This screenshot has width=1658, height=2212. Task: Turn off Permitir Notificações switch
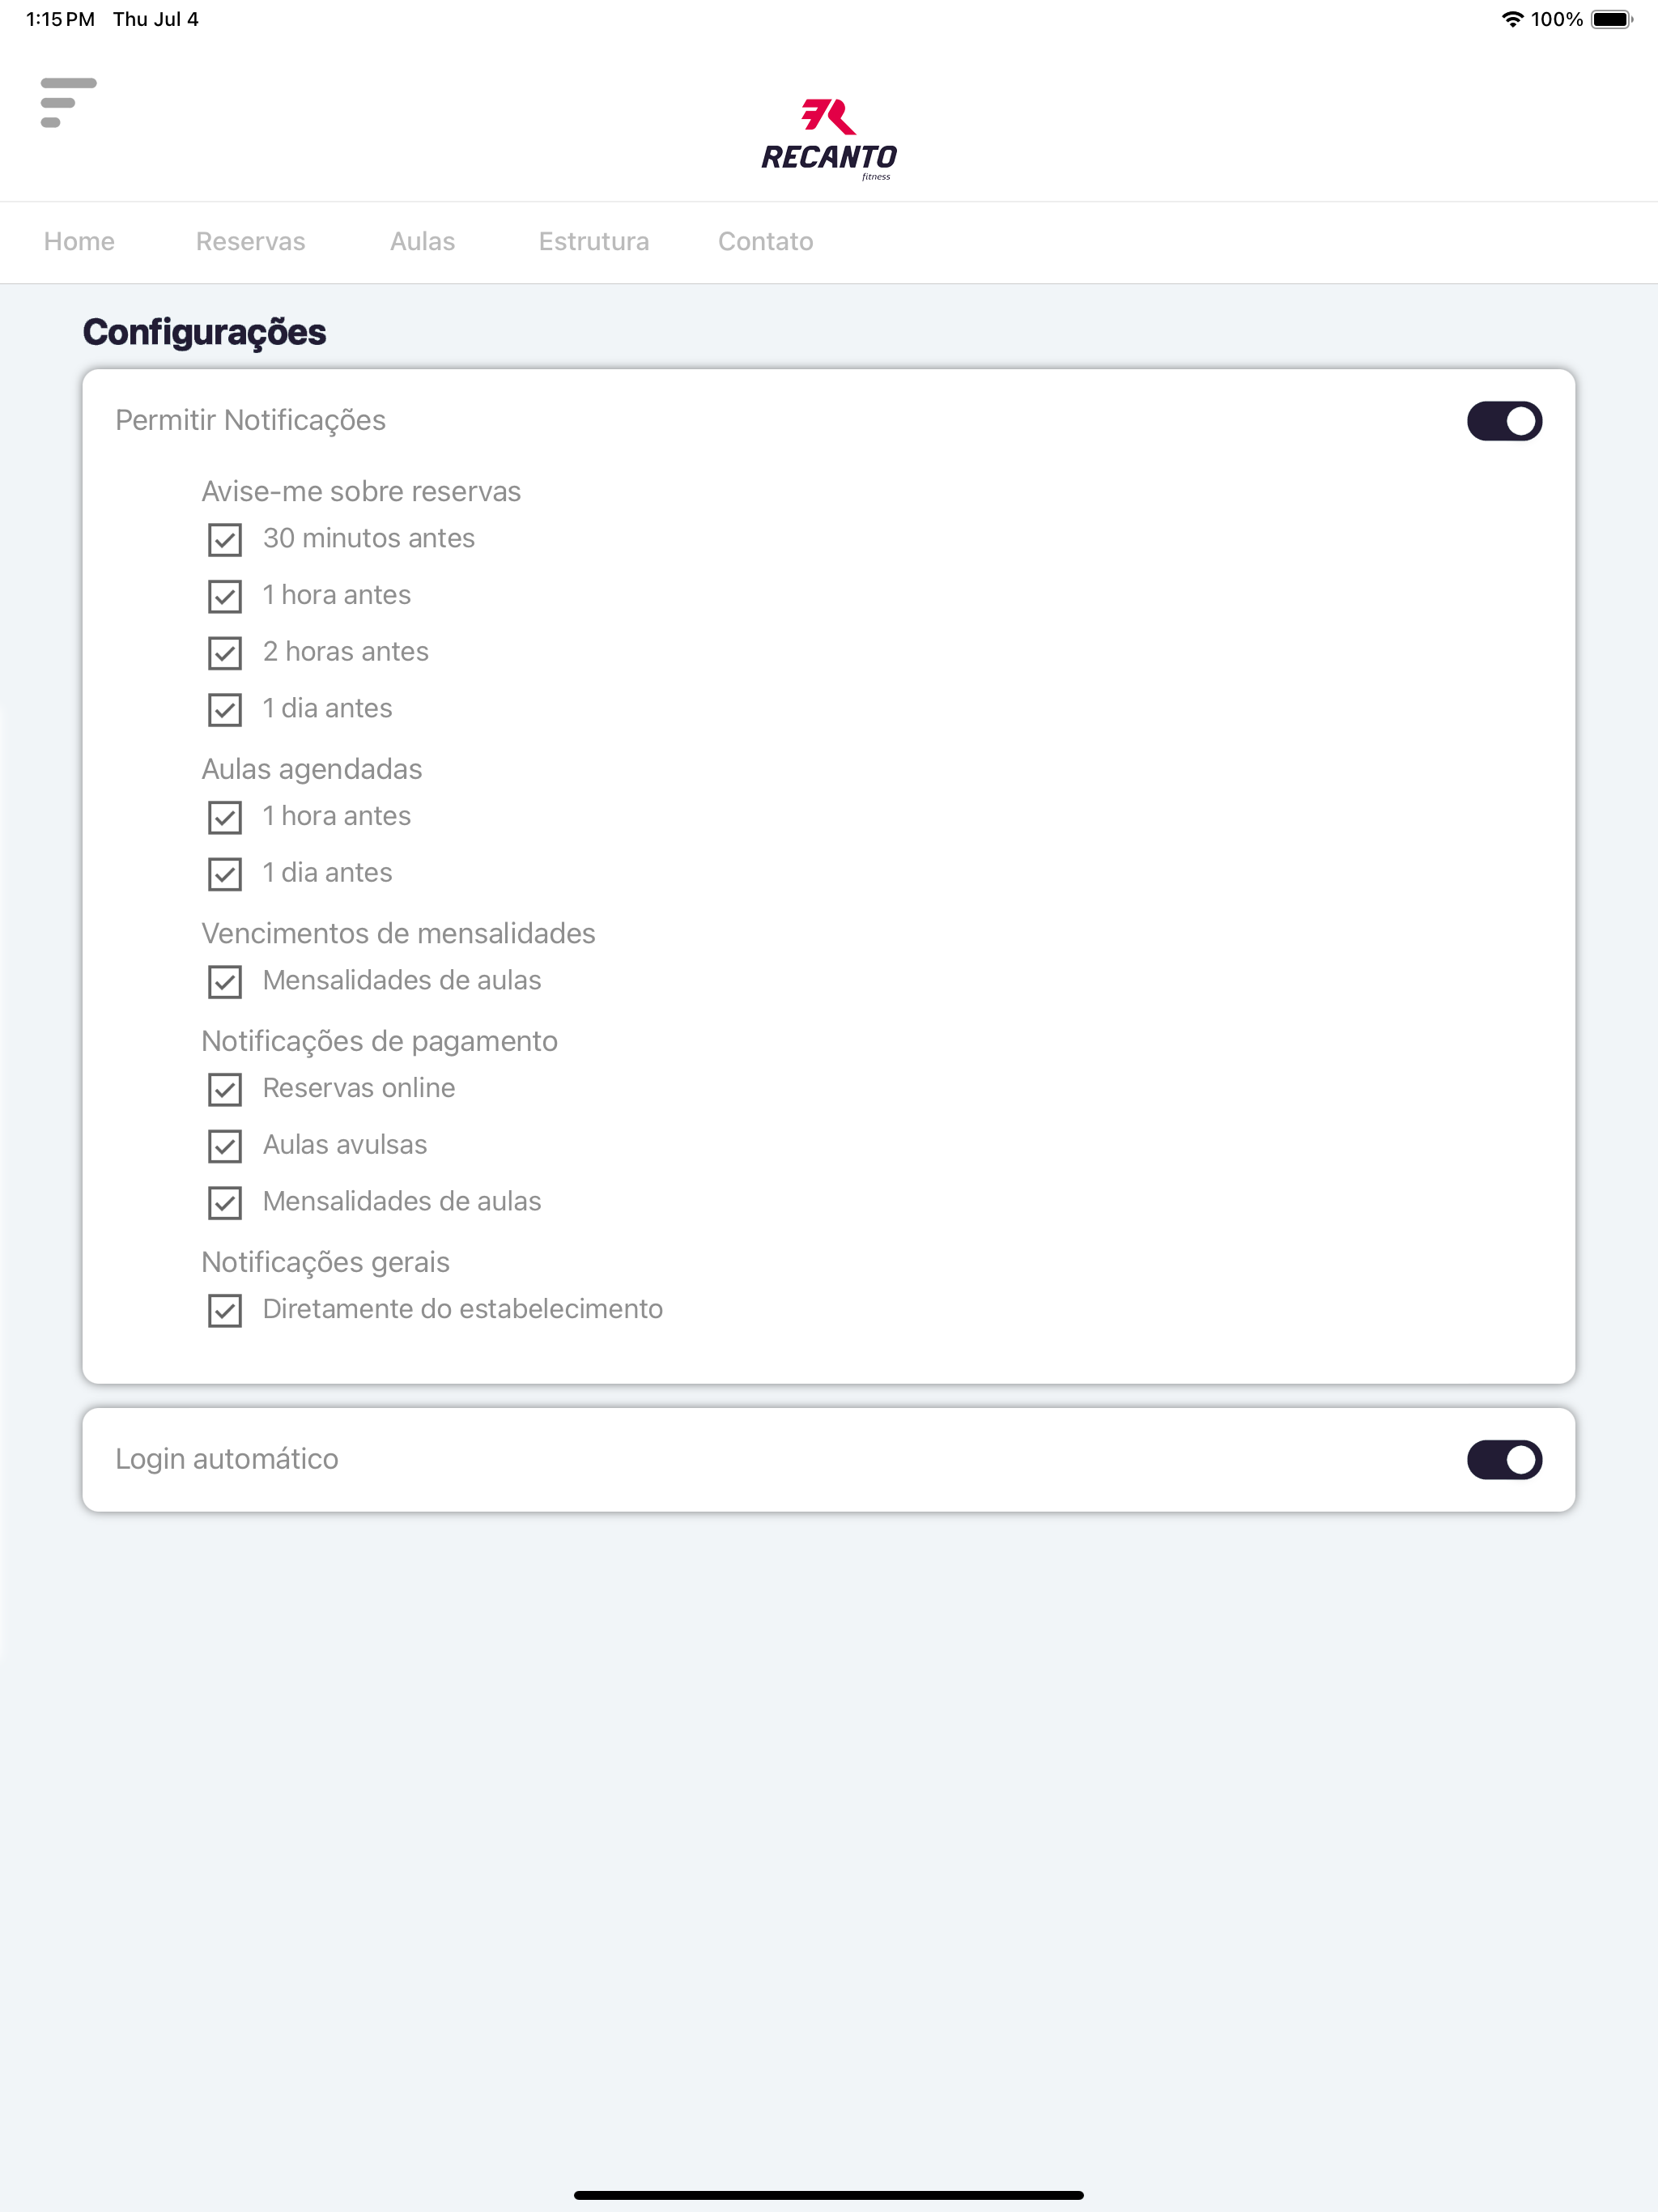(1504, 421)
